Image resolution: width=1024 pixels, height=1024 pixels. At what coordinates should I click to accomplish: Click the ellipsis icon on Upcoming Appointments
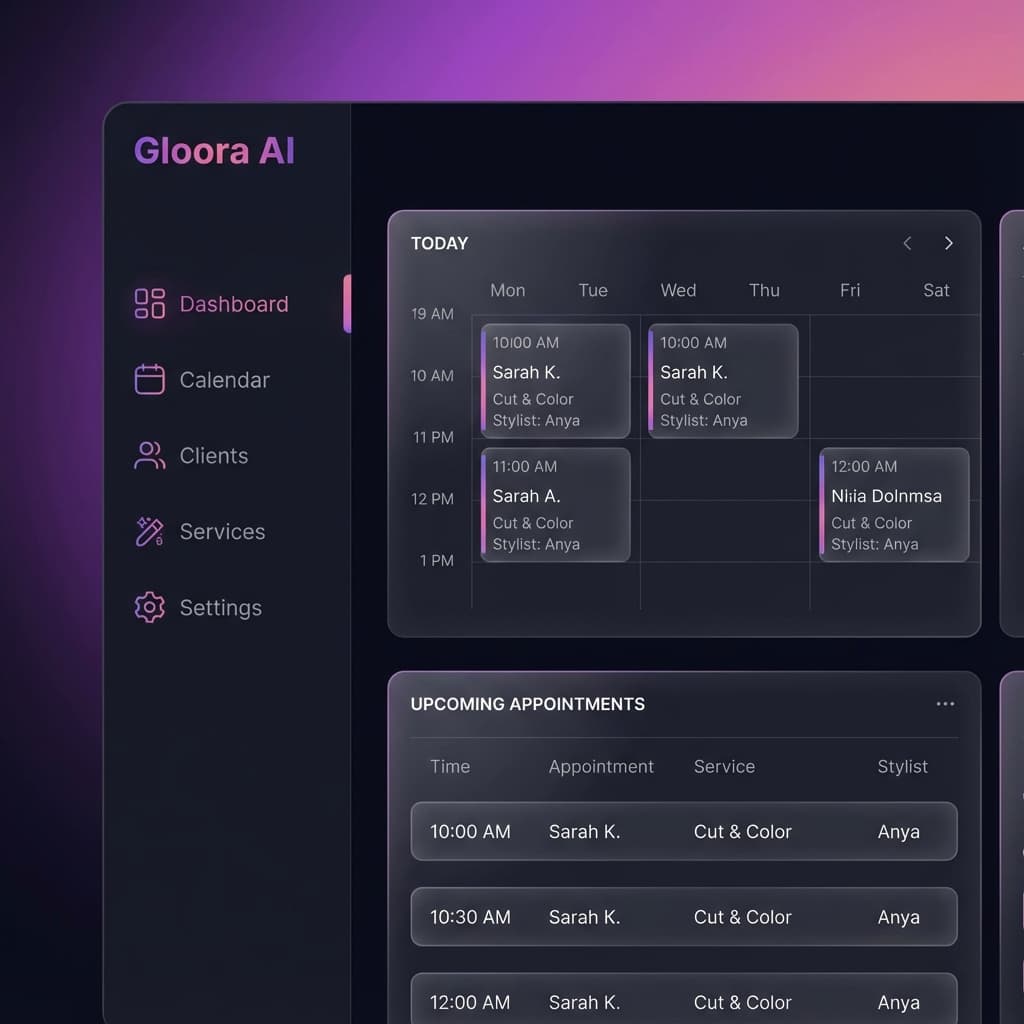945,703
